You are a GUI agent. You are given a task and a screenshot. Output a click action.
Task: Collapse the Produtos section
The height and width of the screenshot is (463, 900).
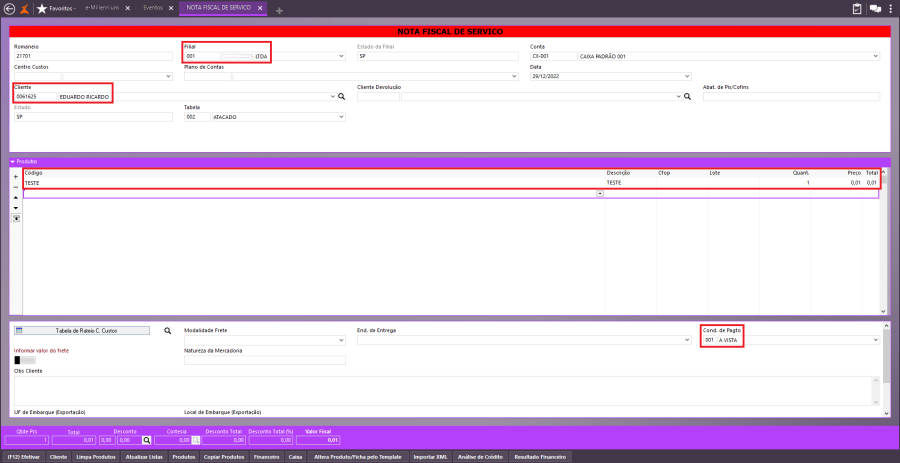click(x=13, y=162)
